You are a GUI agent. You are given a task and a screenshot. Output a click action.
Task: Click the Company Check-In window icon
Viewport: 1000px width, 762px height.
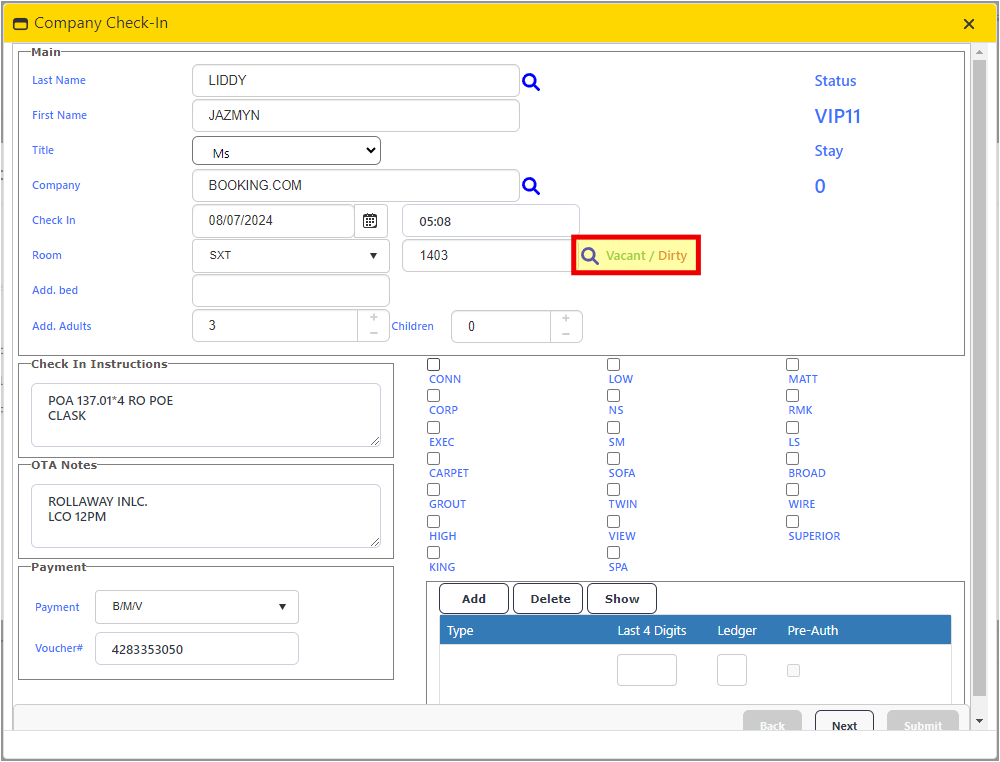[20, 24]
